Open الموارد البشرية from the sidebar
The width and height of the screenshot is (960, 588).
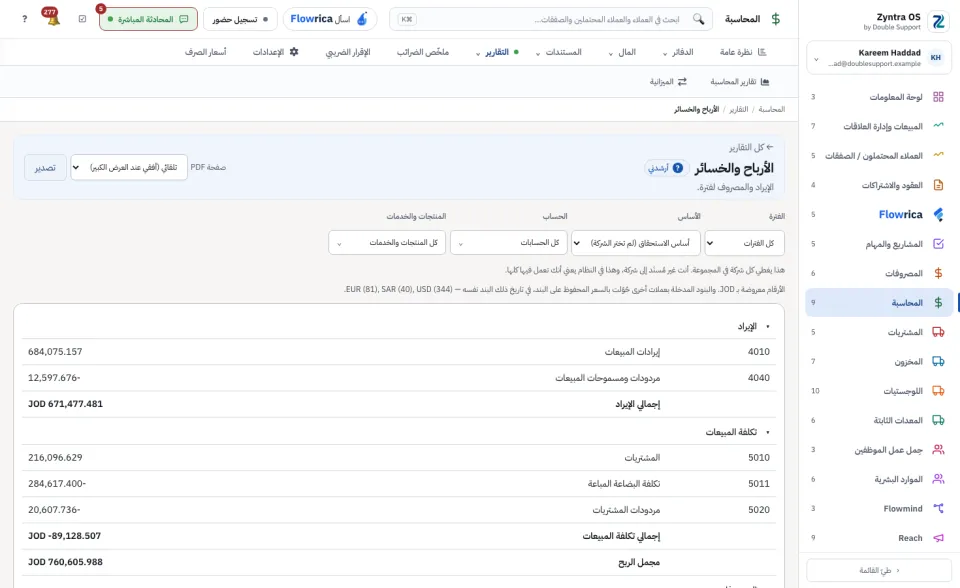pyautogui.click(x=879, y=479)
